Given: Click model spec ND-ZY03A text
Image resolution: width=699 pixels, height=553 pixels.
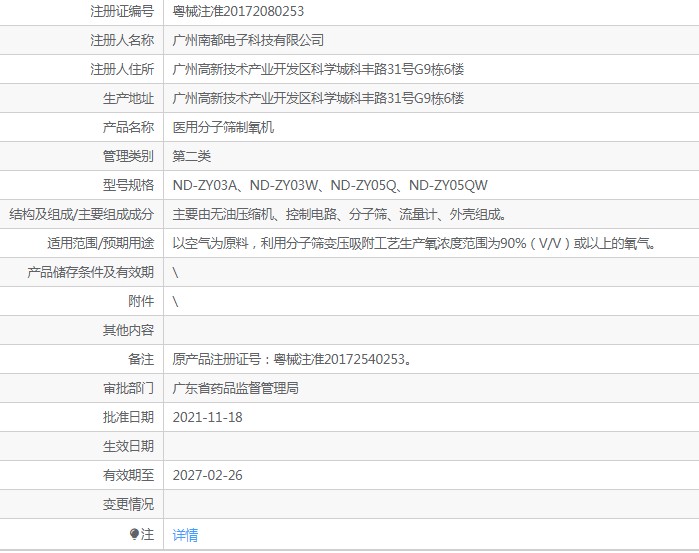Looking at the screenshot, I should pos(205,185).
